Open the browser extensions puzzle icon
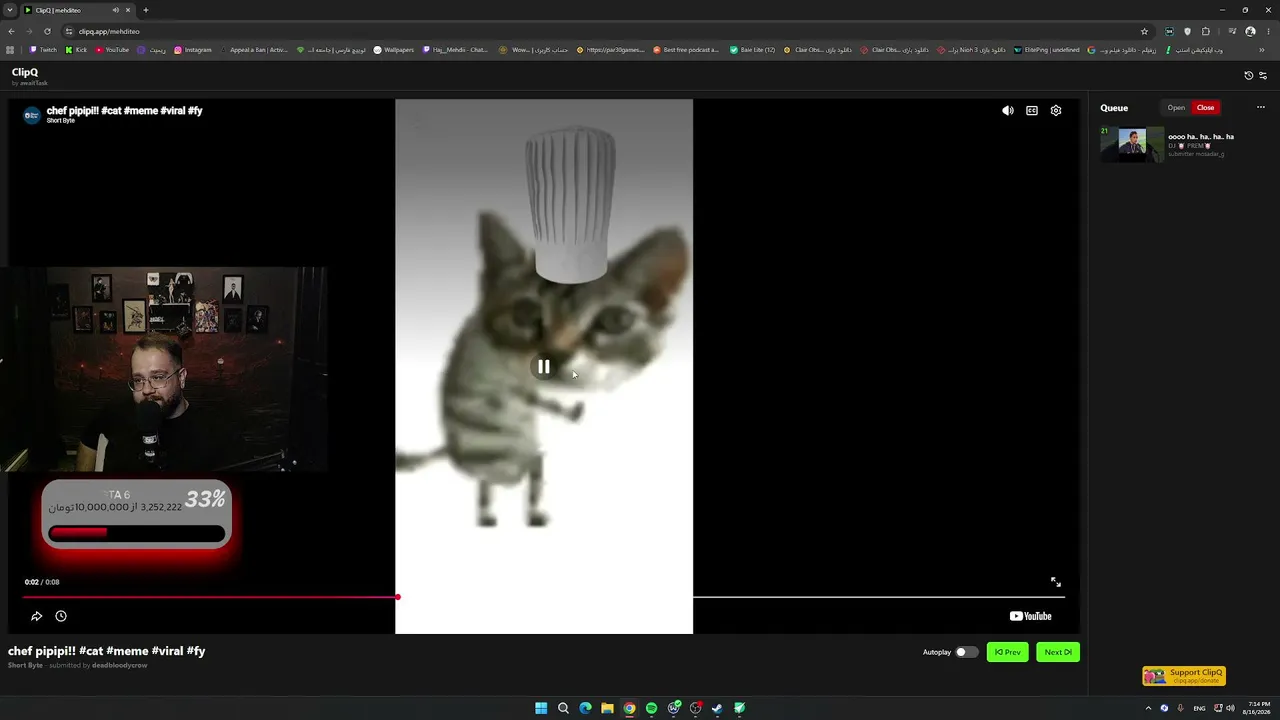 tap(1206, 31)
